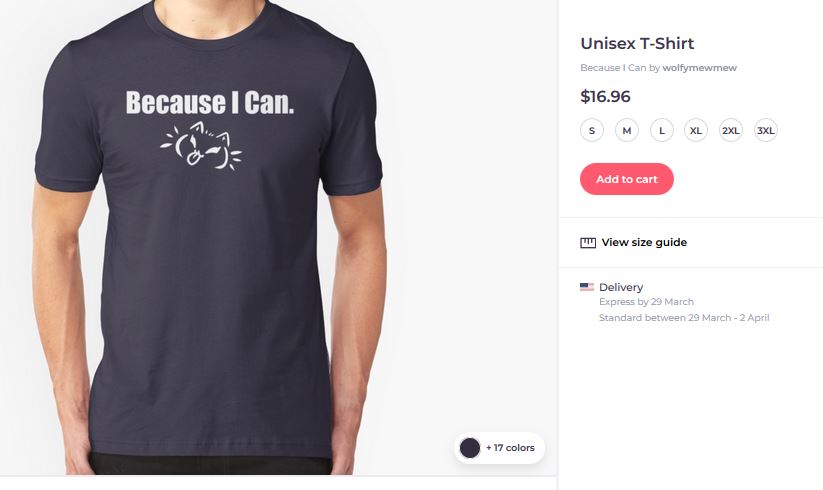Choose size L
The height and width of the screenshot is (490, 823).
point(661,130)
